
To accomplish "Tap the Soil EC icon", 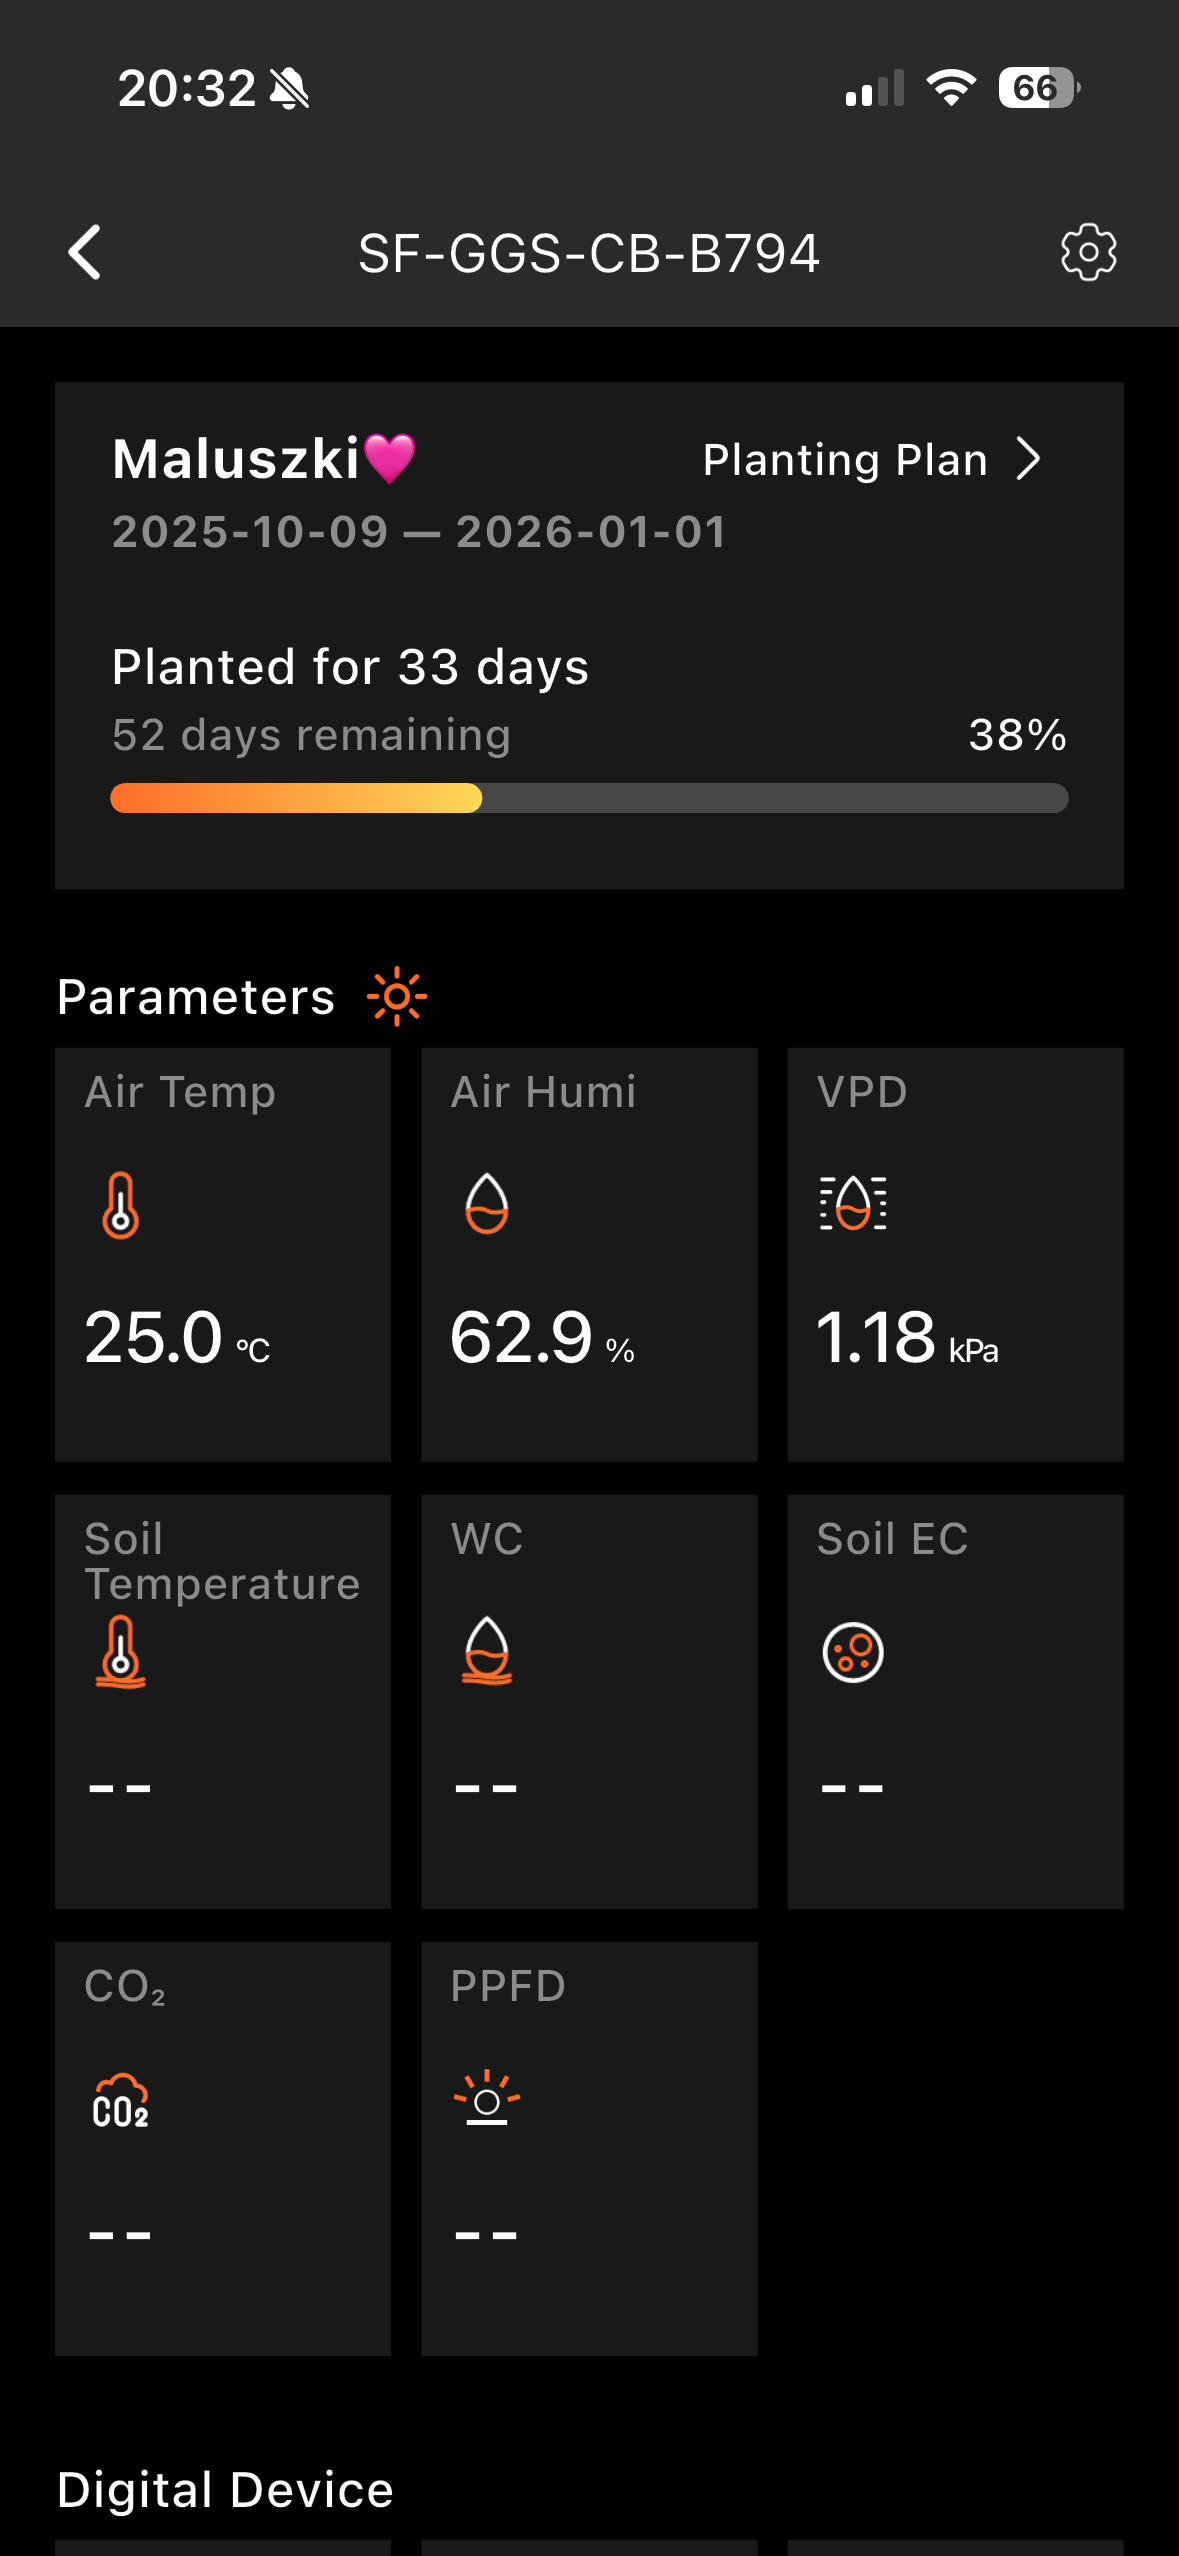I will (x=853, y=1652).
